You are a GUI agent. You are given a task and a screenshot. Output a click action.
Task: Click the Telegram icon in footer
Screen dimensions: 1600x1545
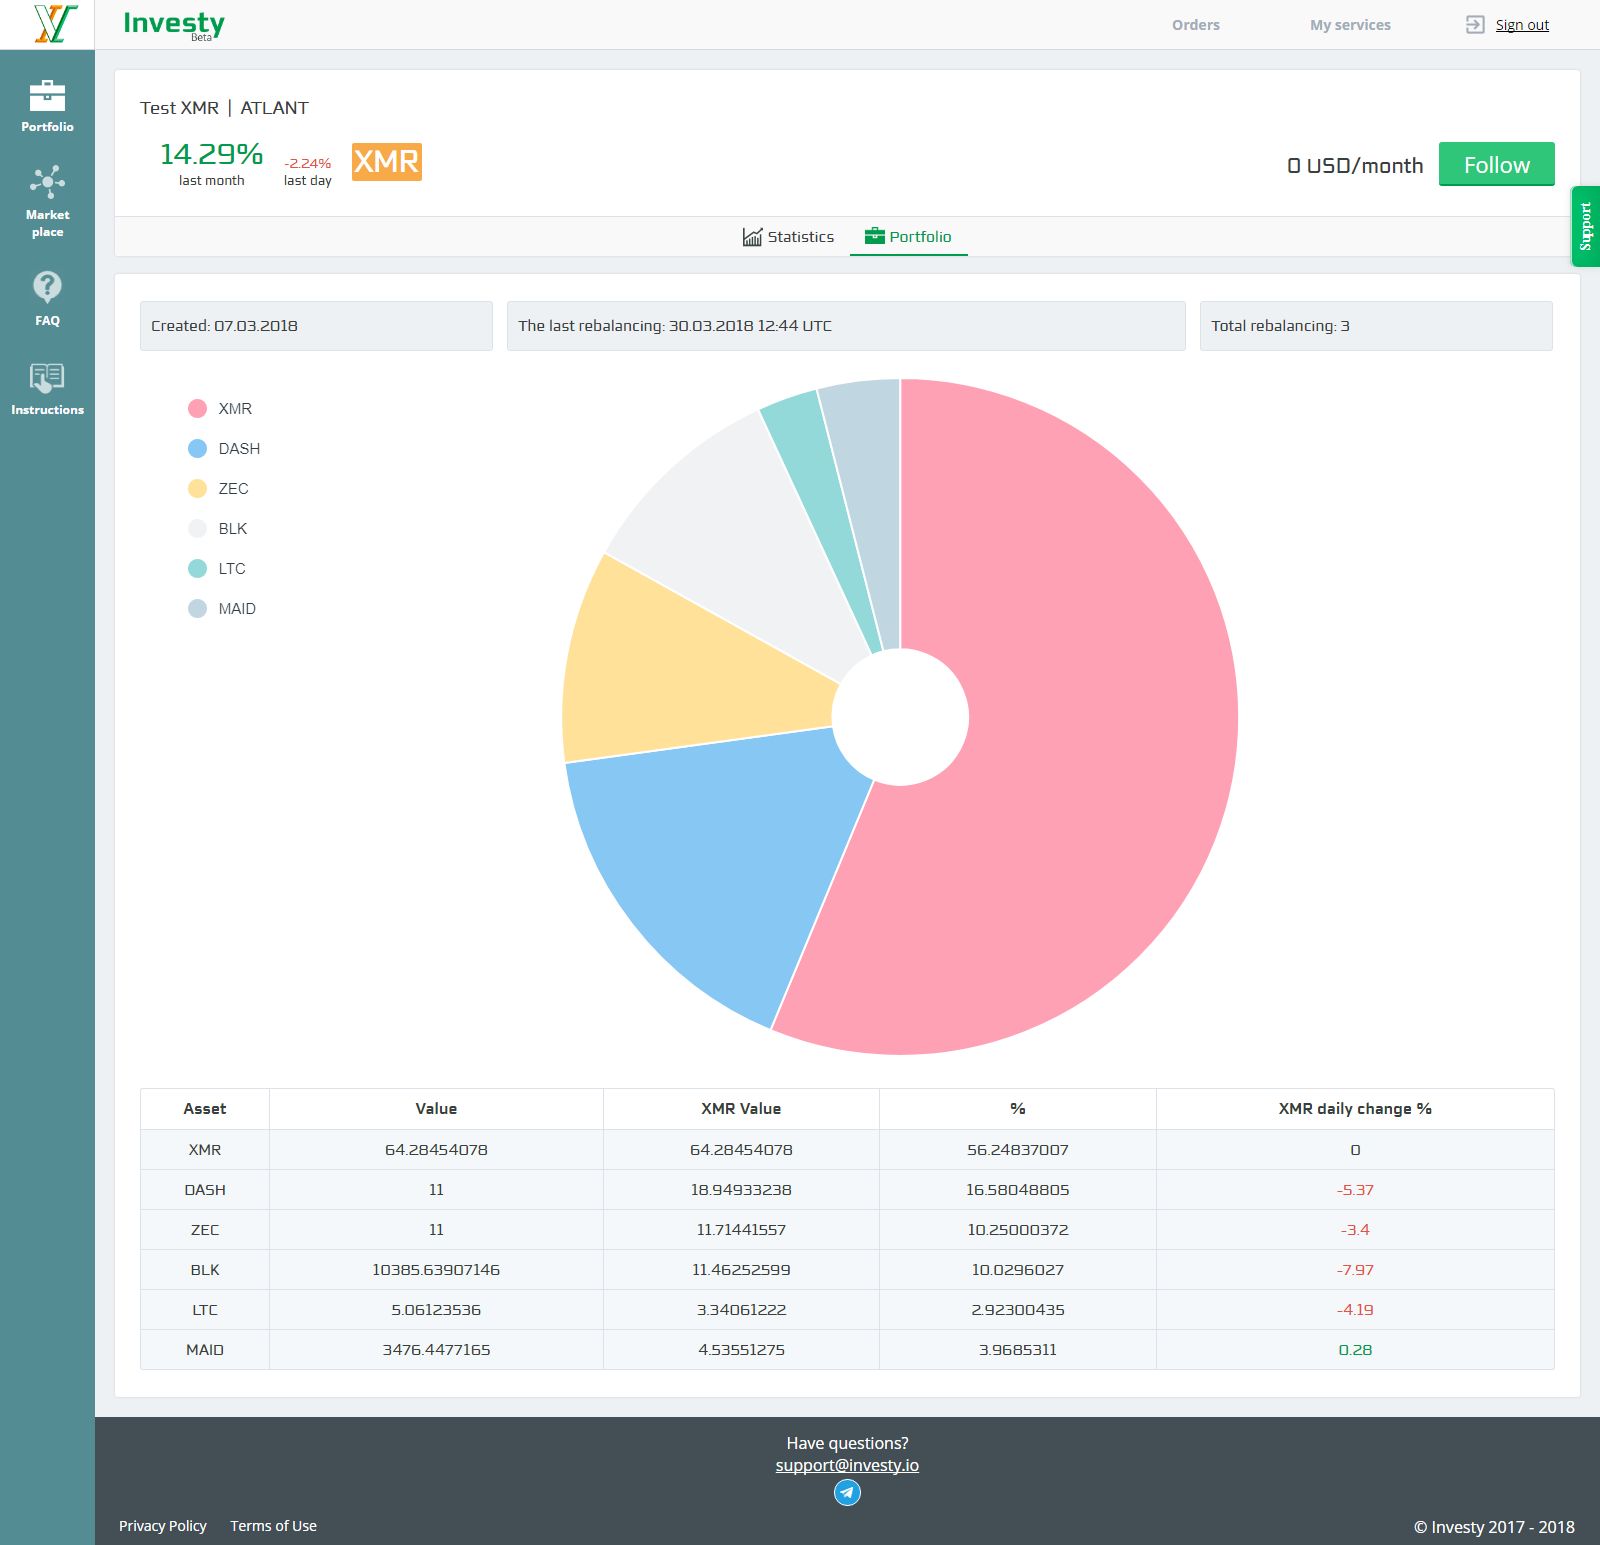coord(847,1492)
